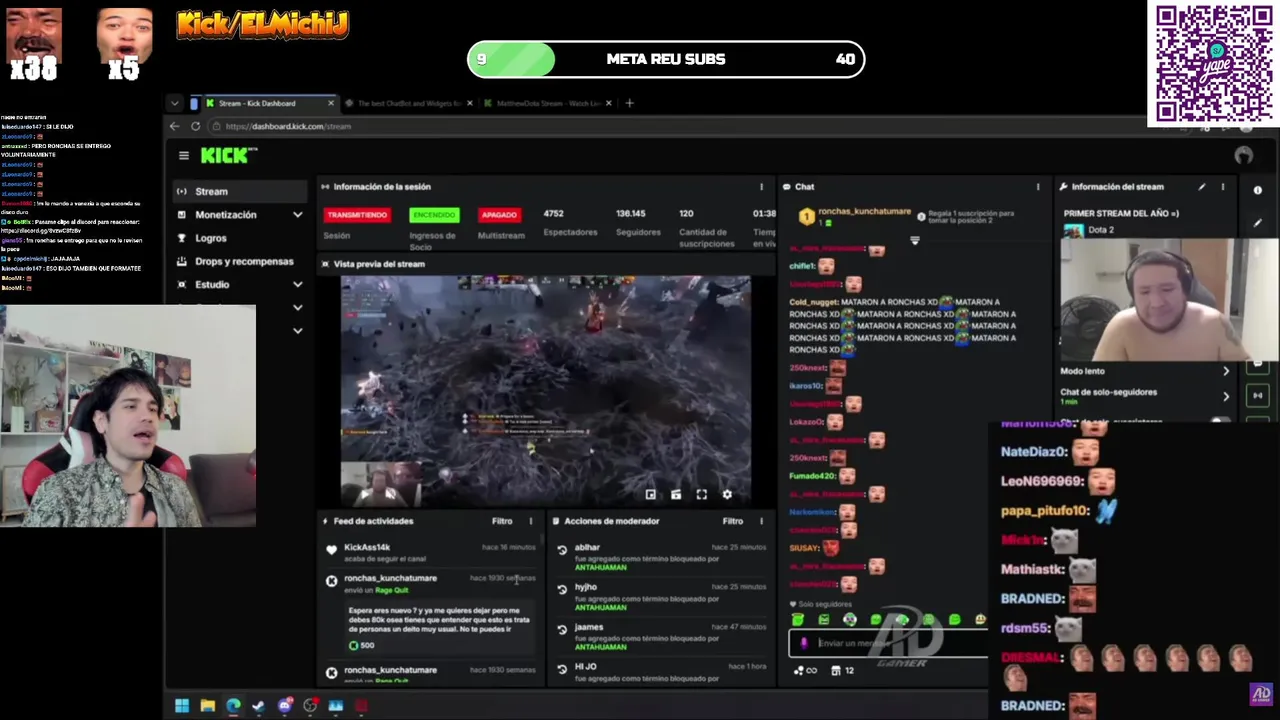1280x720 pixels.
Task: Click the Yape QR code
Action: pyautogui.click(x=1214, y=64)
